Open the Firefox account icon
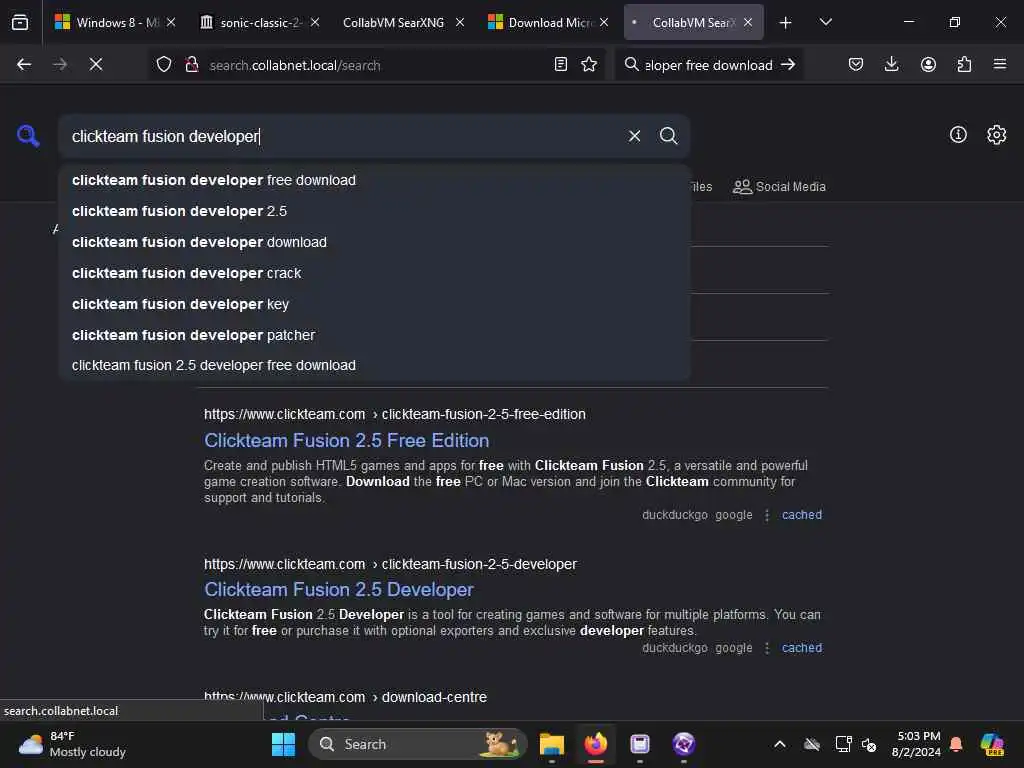 pyautogui.click(x=928, y=64)
